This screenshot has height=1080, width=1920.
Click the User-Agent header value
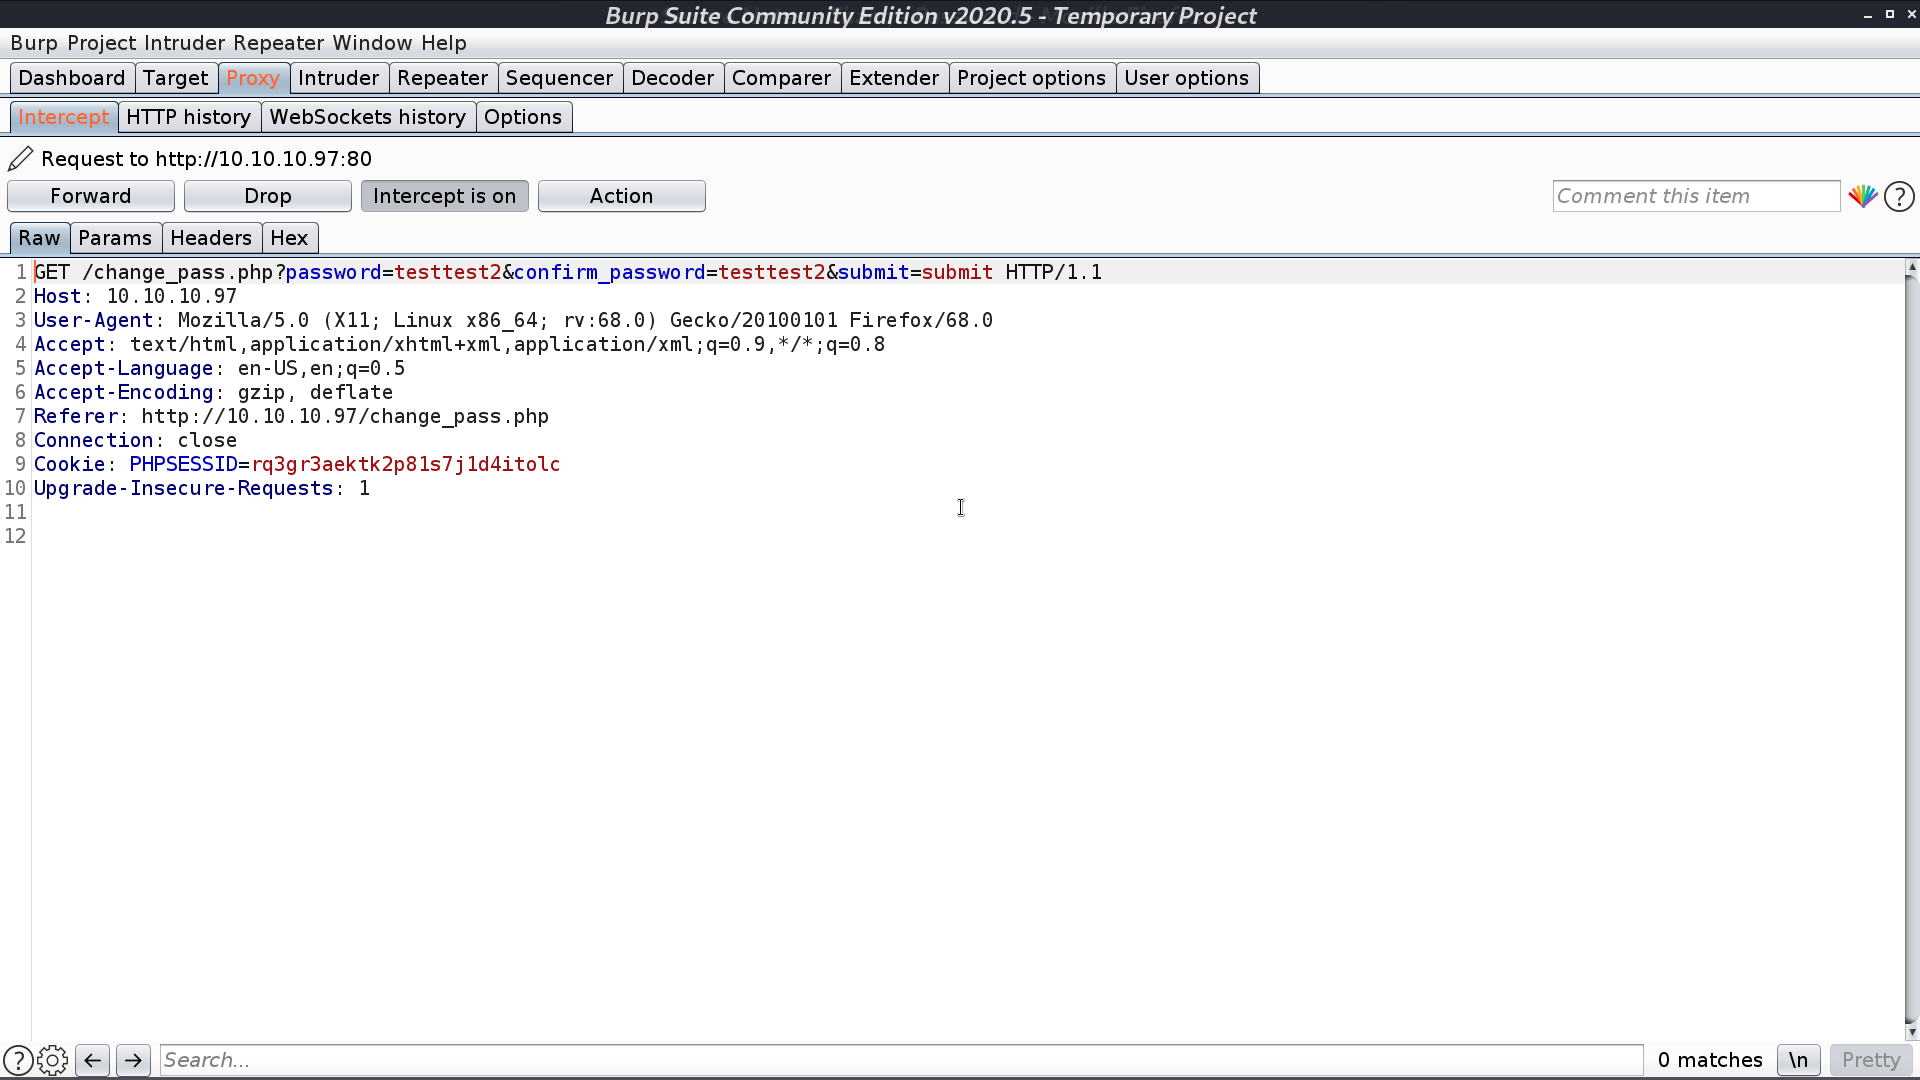click(585, 320)
